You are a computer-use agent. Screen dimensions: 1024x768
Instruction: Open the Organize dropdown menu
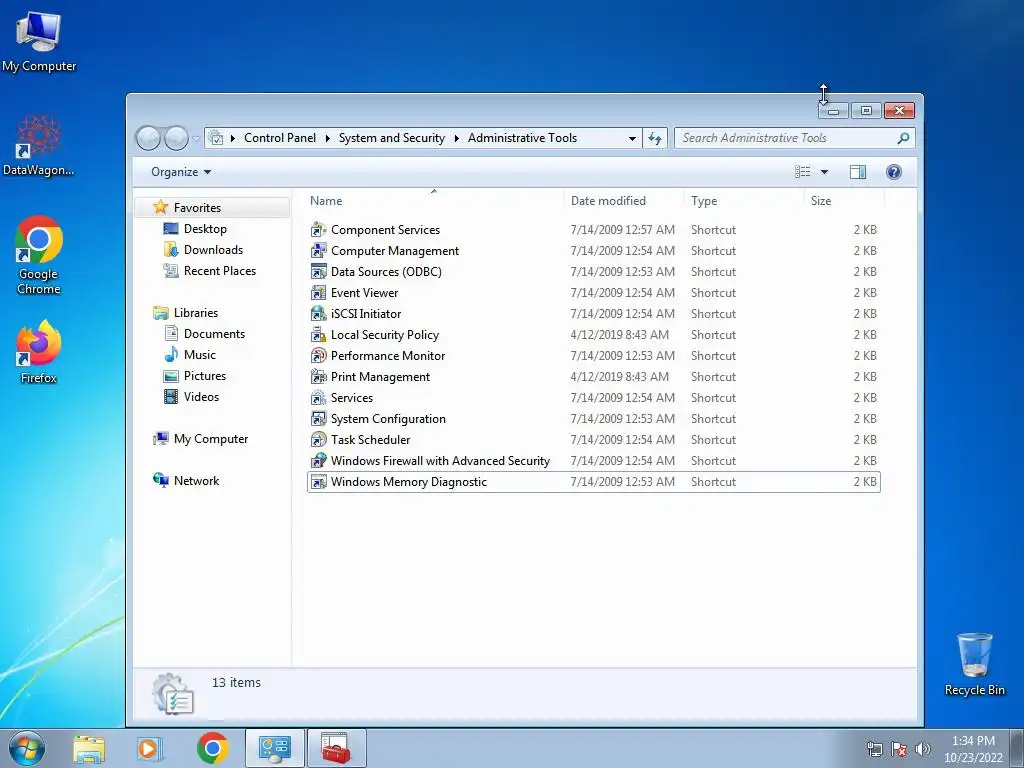(181, 172)
